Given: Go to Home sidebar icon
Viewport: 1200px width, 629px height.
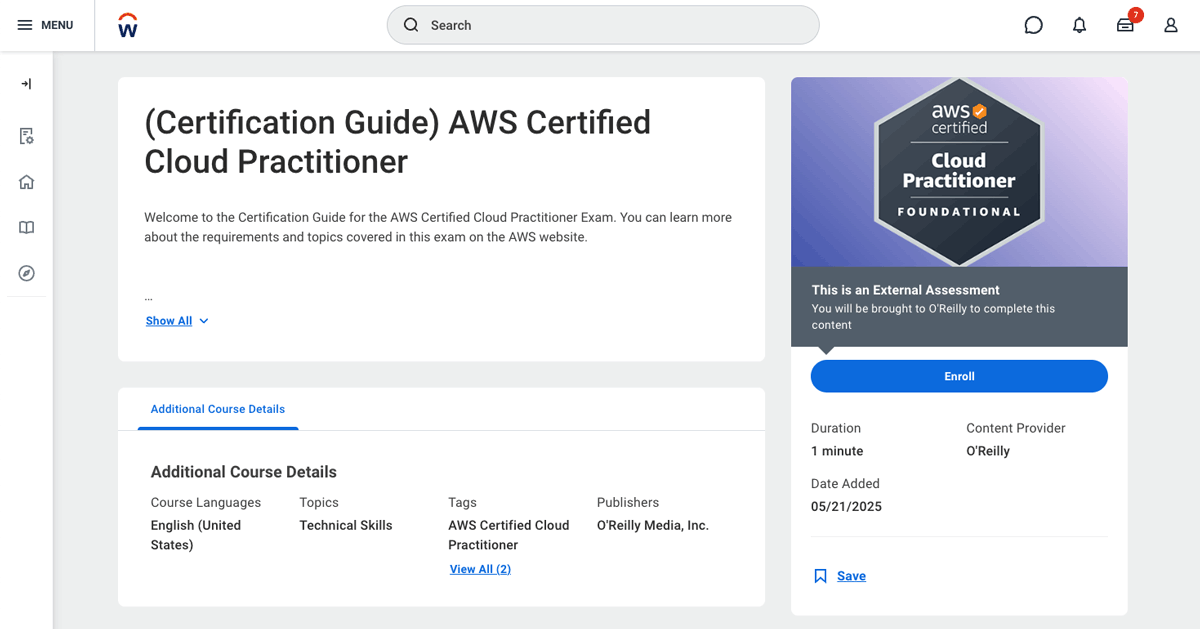Looking at the screenshot, I should tap(27, 182).
